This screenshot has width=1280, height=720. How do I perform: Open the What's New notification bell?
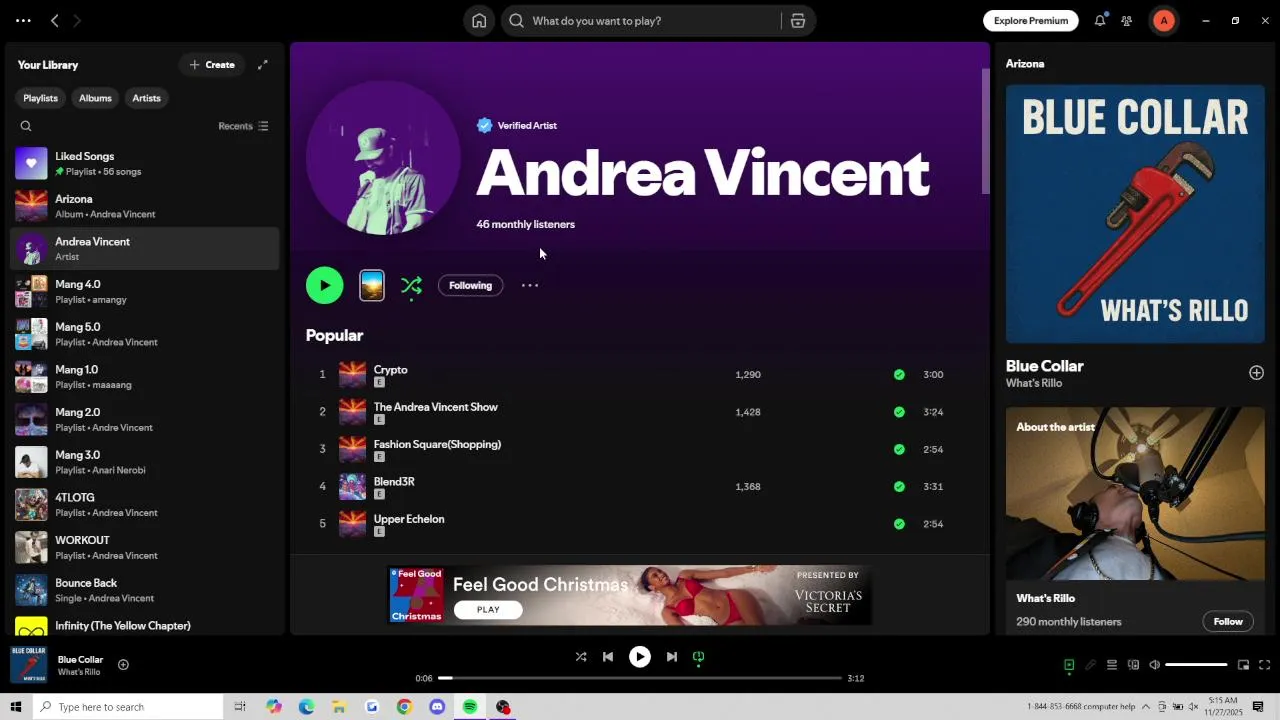1100,21
